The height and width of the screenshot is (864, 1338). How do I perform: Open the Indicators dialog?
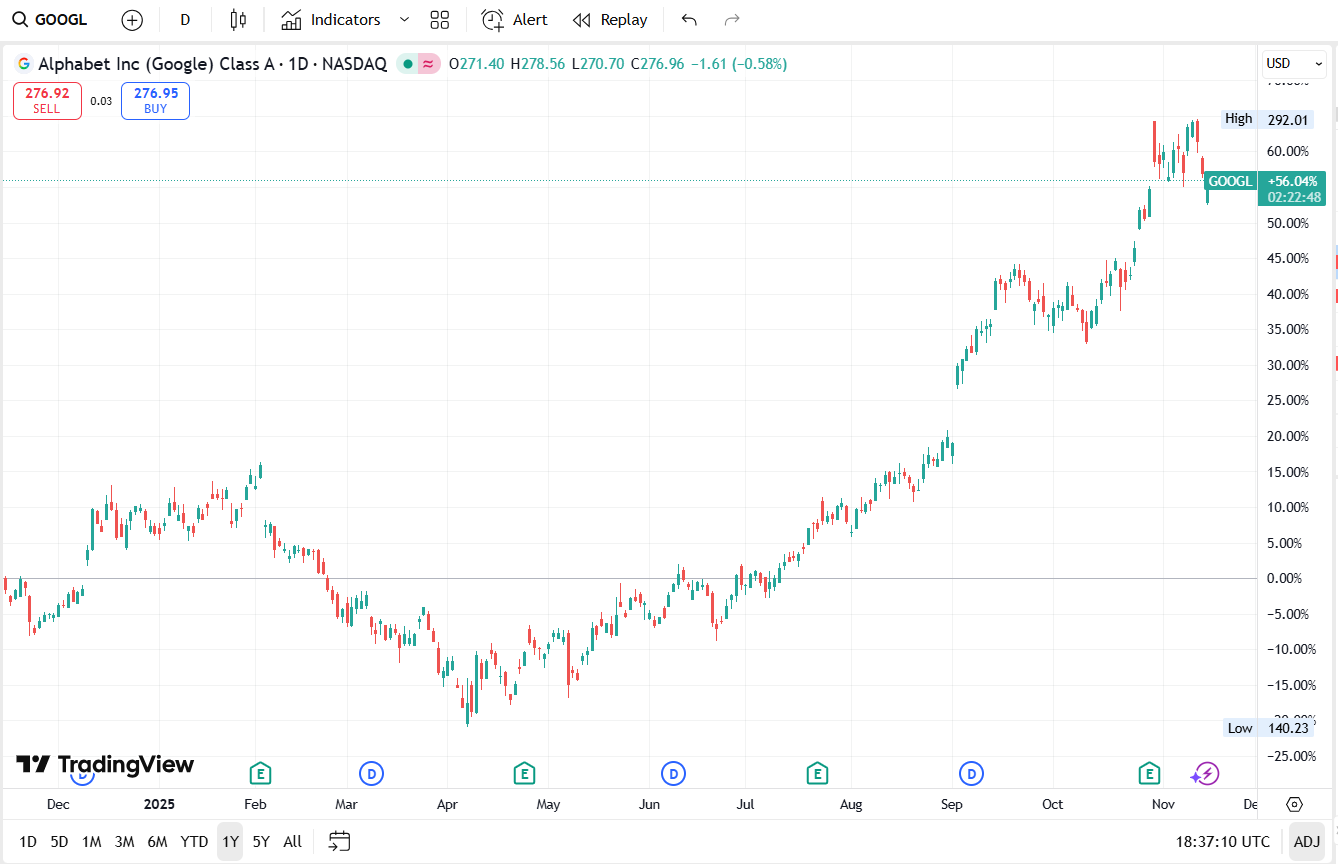coord(331,20)
